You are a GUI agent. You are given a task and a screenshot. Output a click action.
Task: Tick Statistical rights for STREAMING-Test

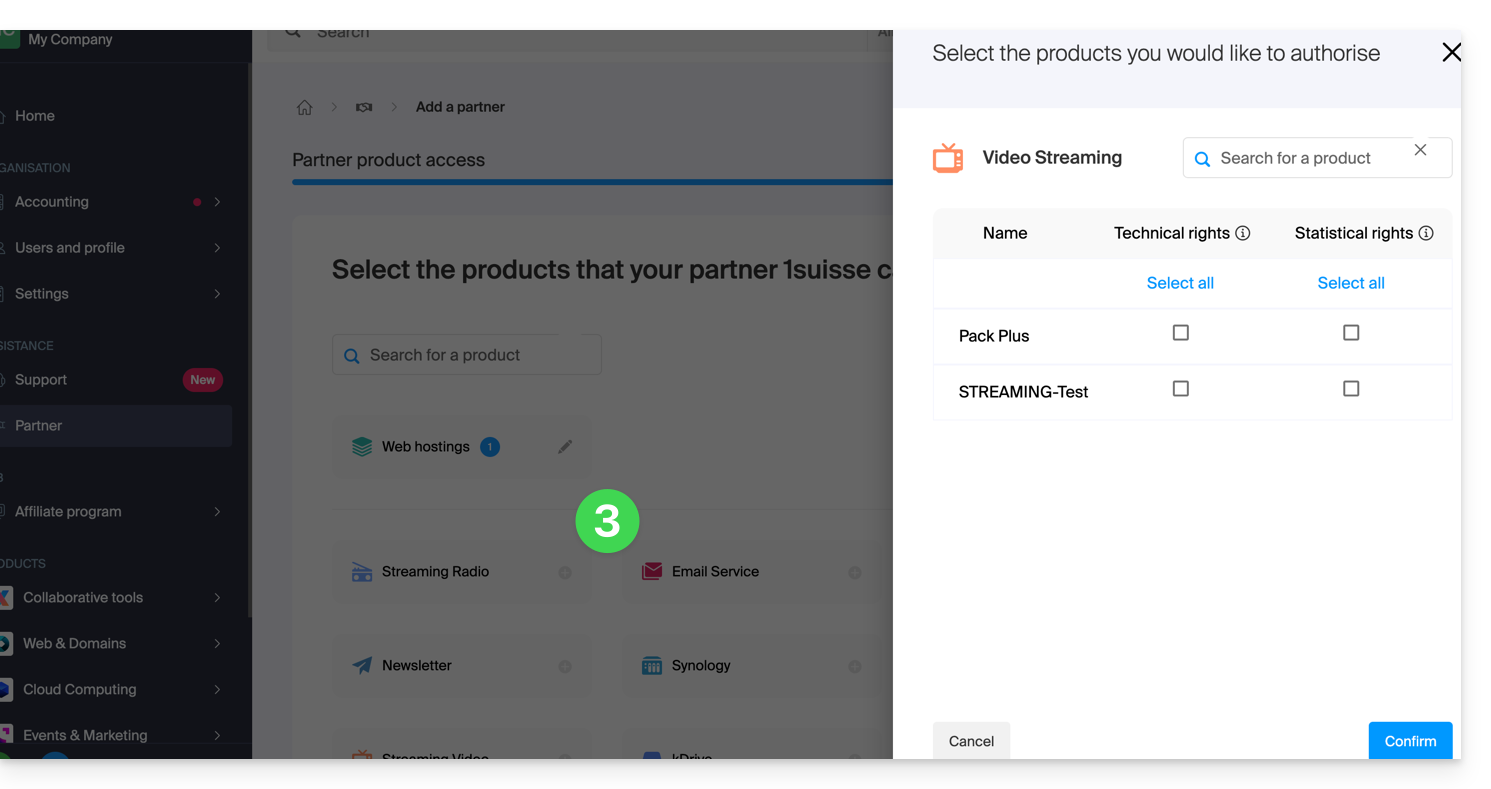[1351, 389]
